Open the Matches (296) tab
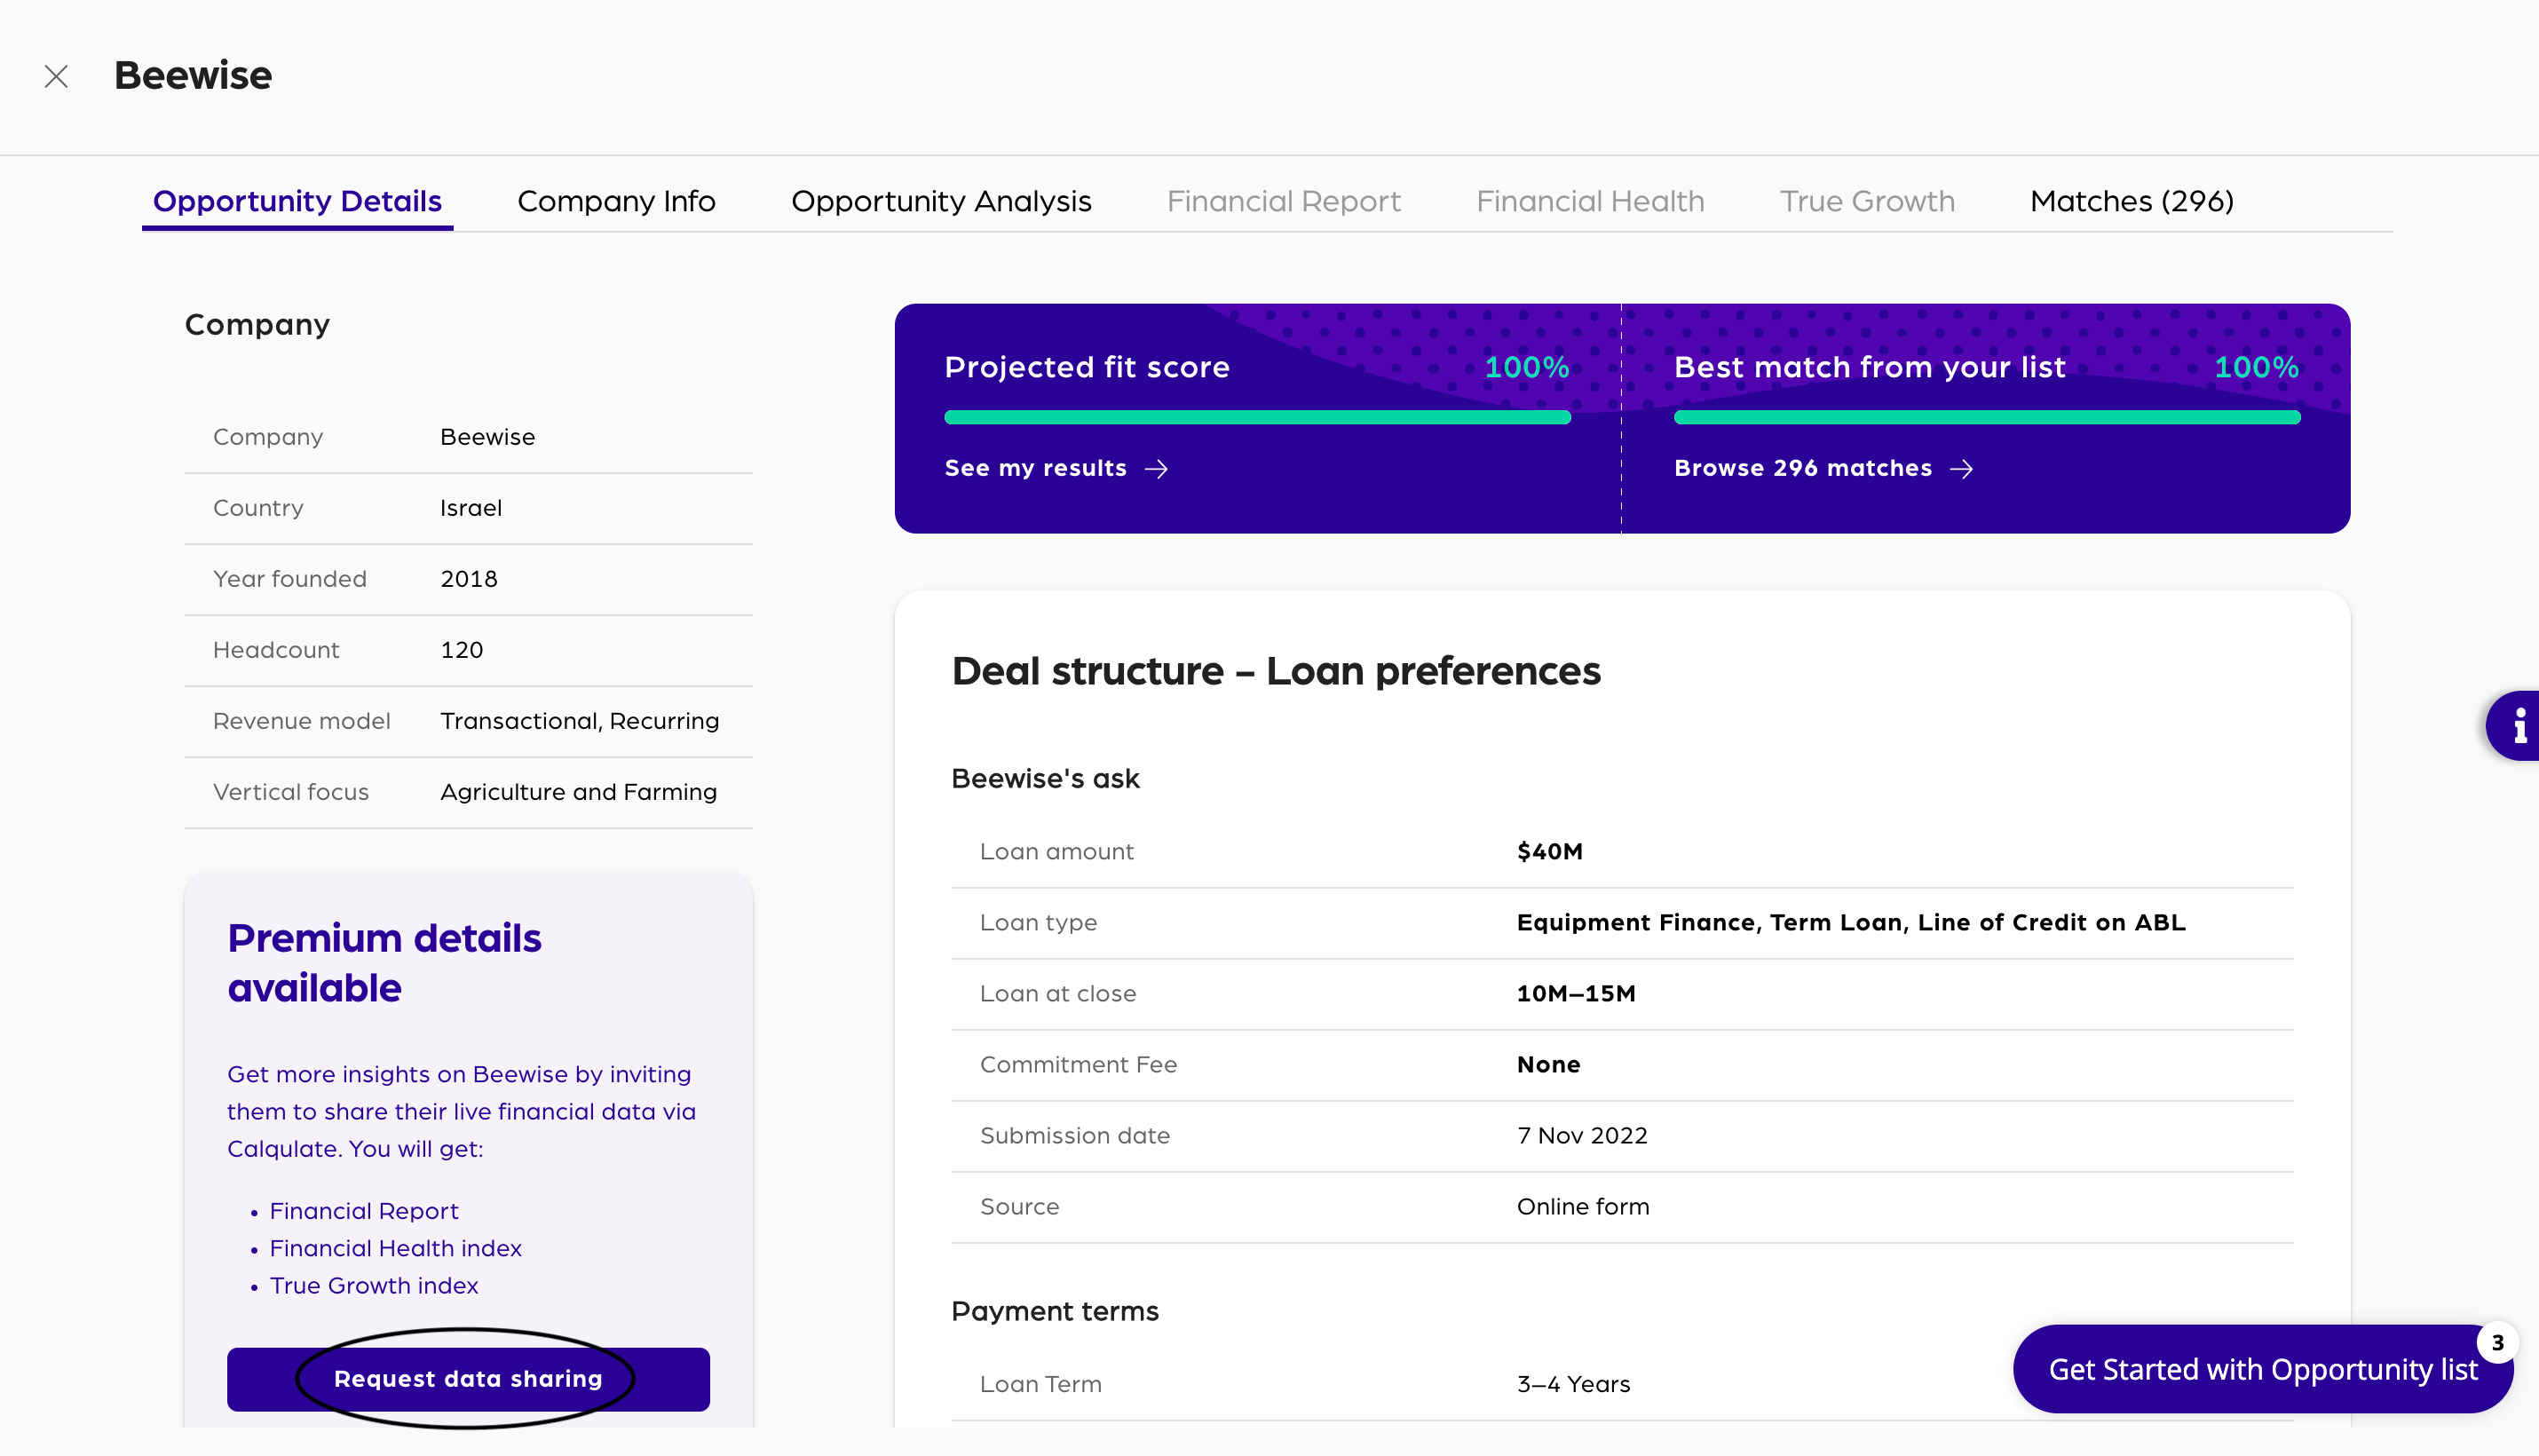Screen dimensions: 2539x1456 coord(2131,201)
